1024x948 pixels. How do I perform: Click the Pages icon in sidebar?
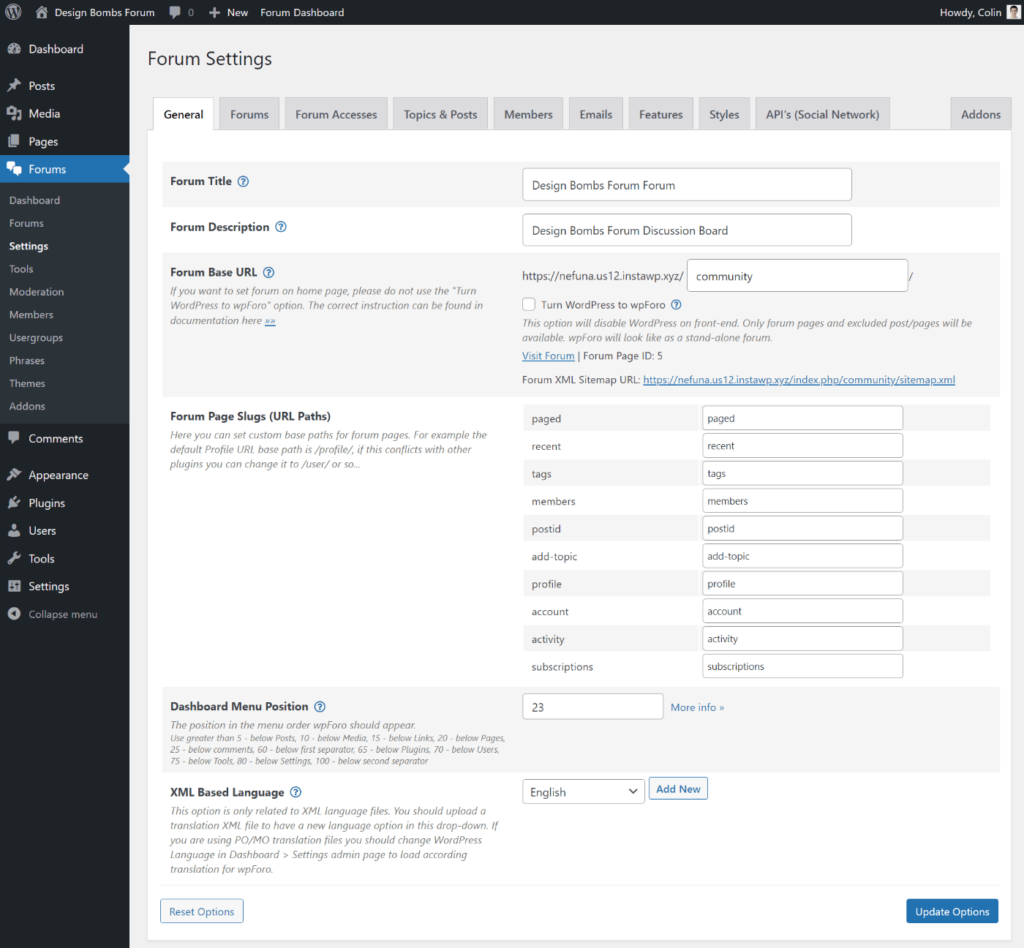tap(14, 141)
